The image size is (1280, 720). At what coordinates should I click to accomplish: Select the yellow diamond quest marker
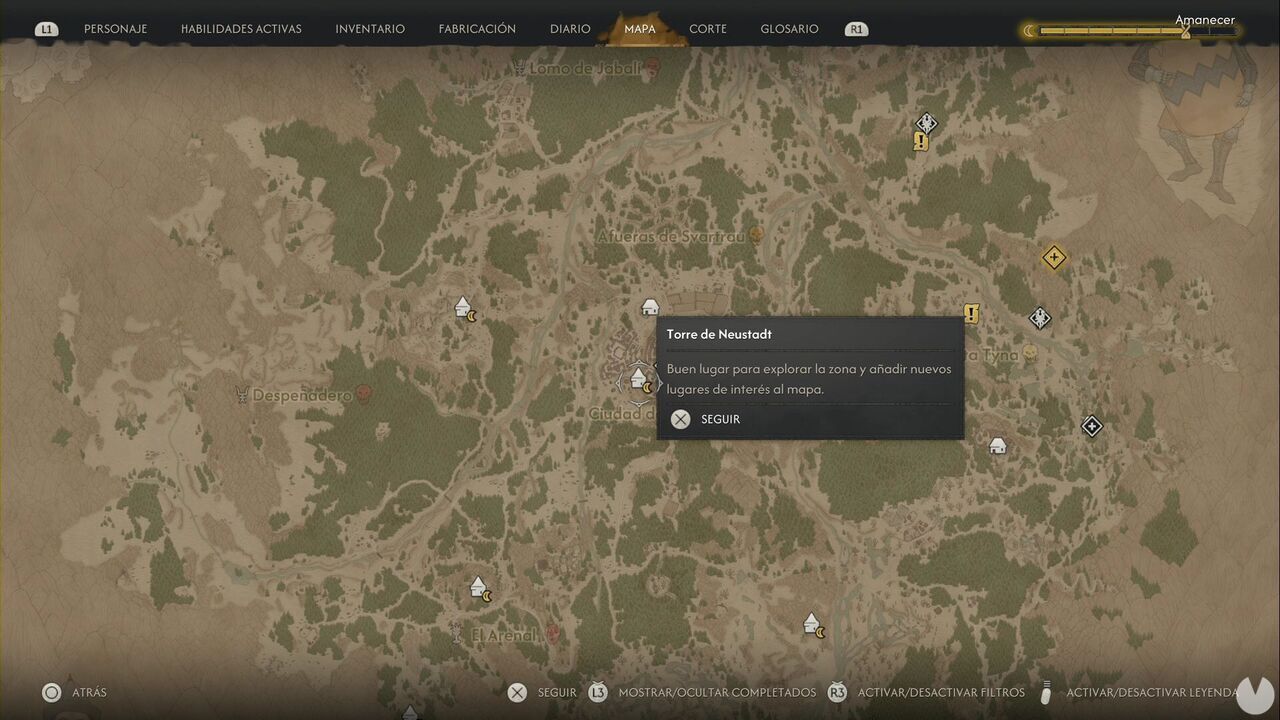pyautogui.click(x=1053, y=258)
